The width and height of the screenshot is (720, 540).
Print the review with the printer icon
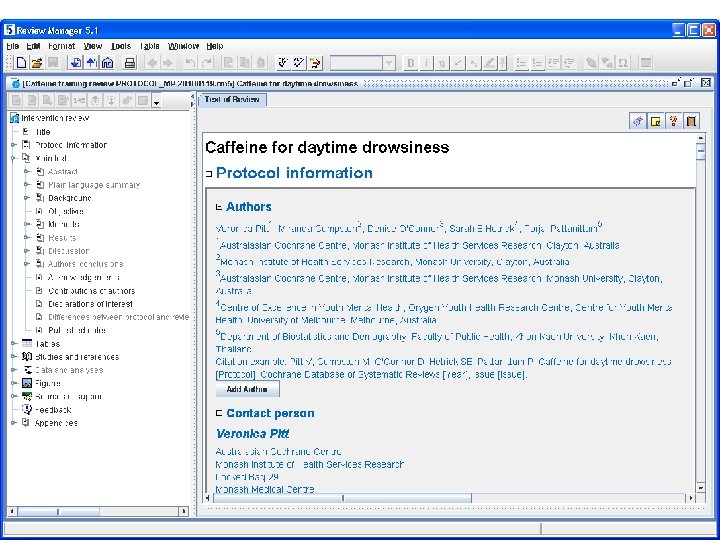tap(130, 63)
